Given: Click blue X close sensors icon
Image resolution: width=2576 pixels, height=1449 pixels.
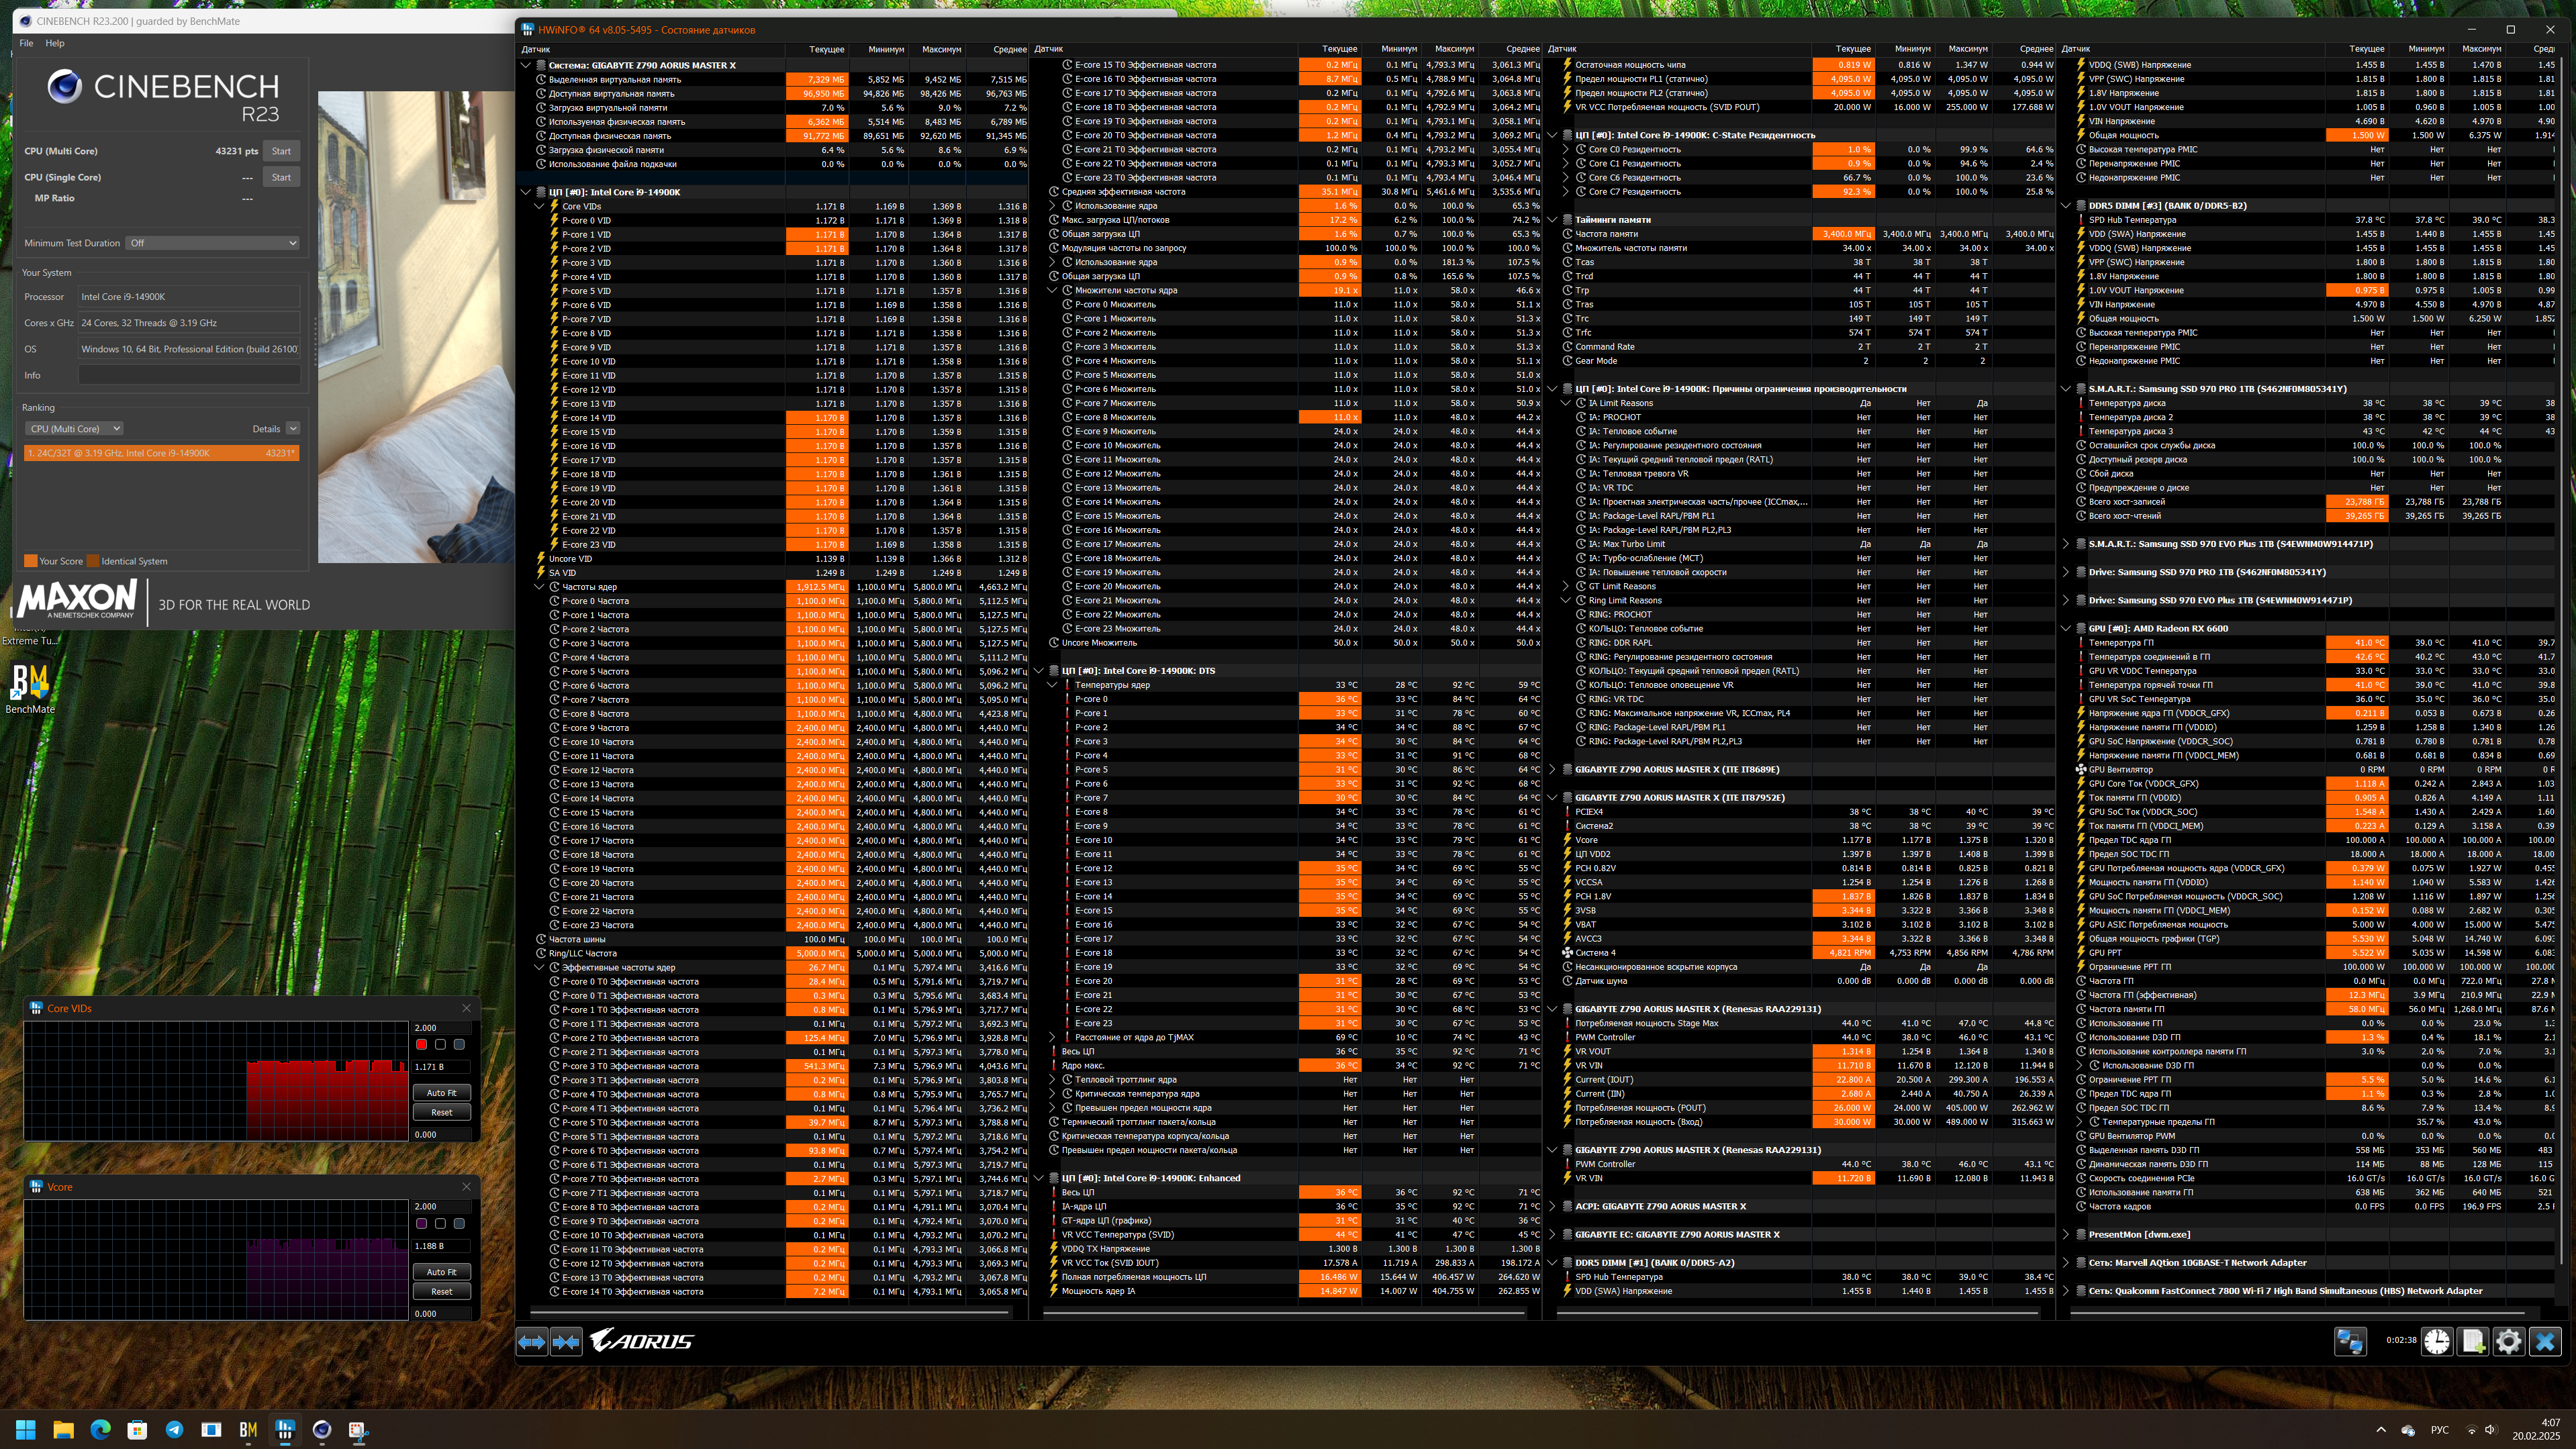Looking at the screenshot, I should click(x=2545, y=1341).
